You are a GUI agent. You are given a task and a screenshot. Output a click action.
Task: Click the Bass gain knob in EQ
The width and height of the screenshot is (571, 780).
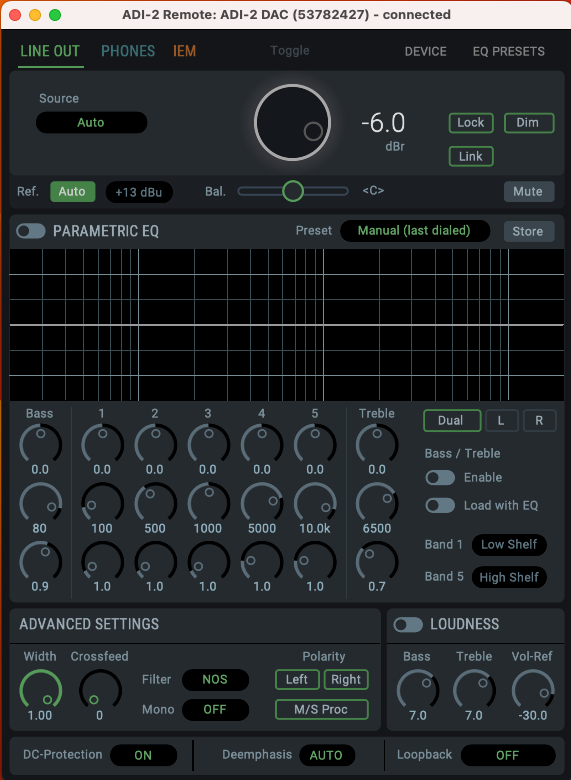pos(40,442)
